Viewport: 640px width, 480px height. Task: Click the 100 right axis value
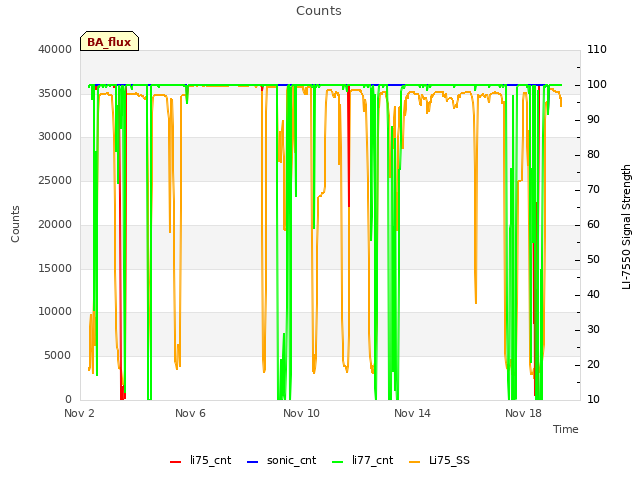pyautogui.click(x=597, y=84)
